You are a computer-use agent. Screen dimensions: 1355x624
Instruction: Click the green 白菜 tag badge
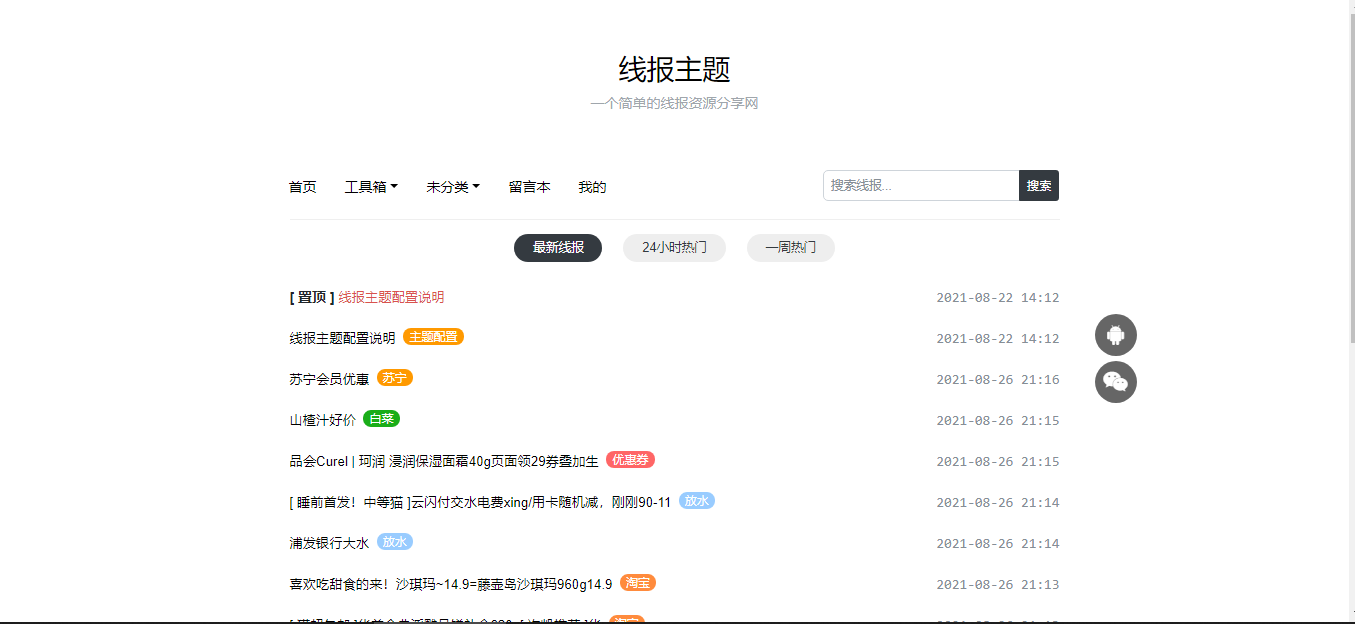click(380, 419)
